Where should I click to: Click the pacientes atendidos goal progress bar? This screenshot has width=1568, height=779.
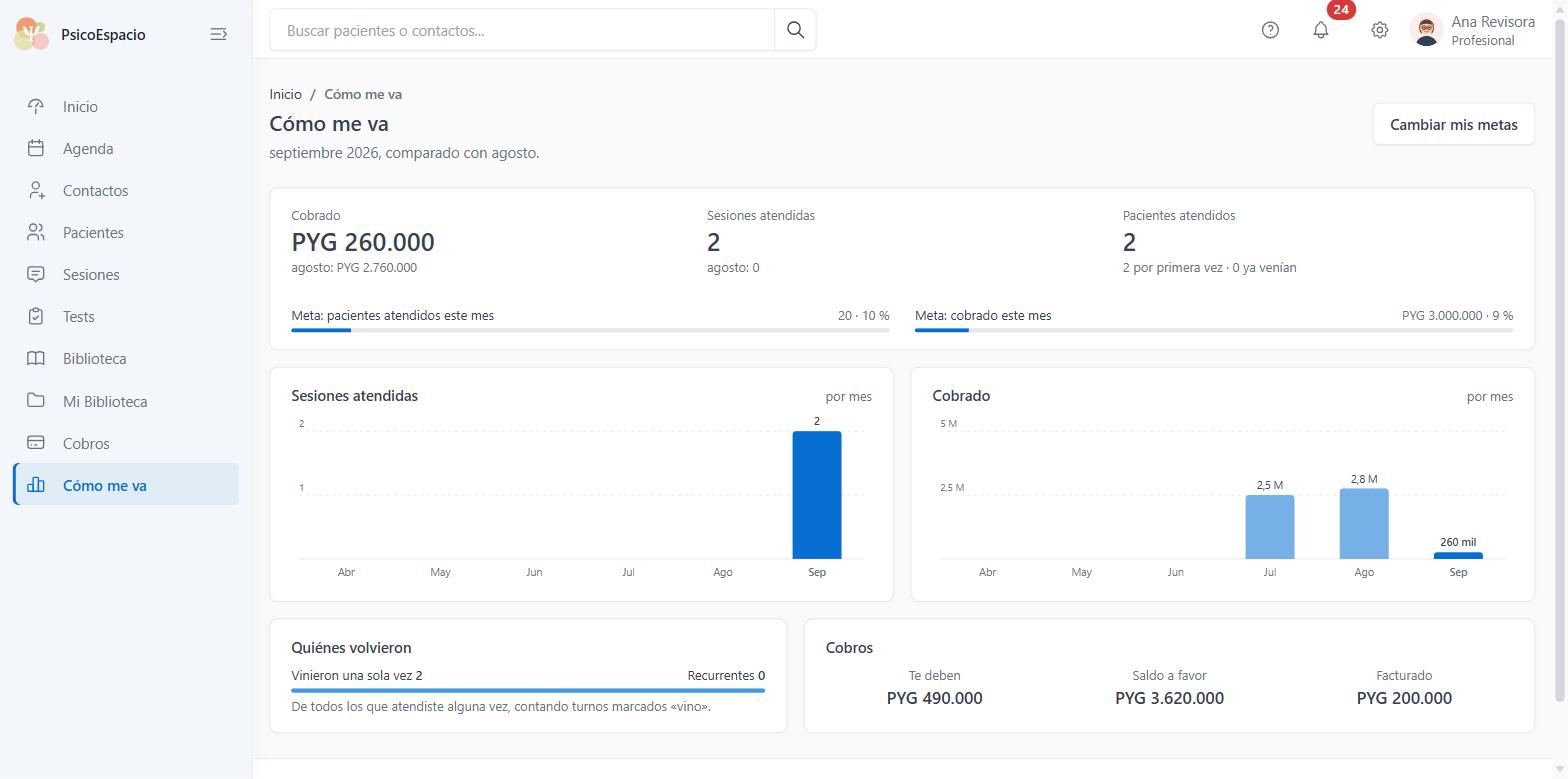click(590, 330)
